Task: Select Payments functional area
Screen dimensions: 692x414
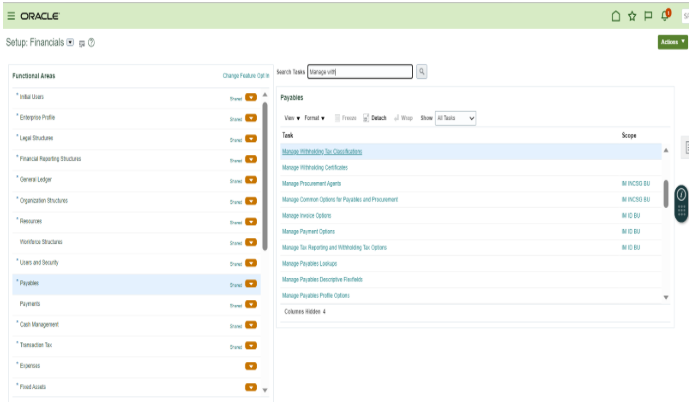Action: [30, 304]
